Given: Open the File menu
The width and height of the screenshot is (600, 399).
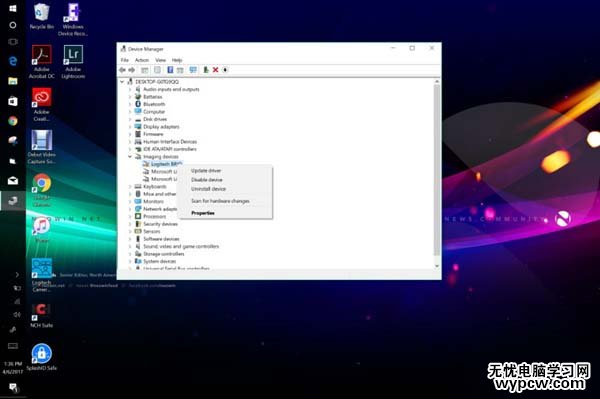Looking at the screenshot, I should tap(125, 60).
